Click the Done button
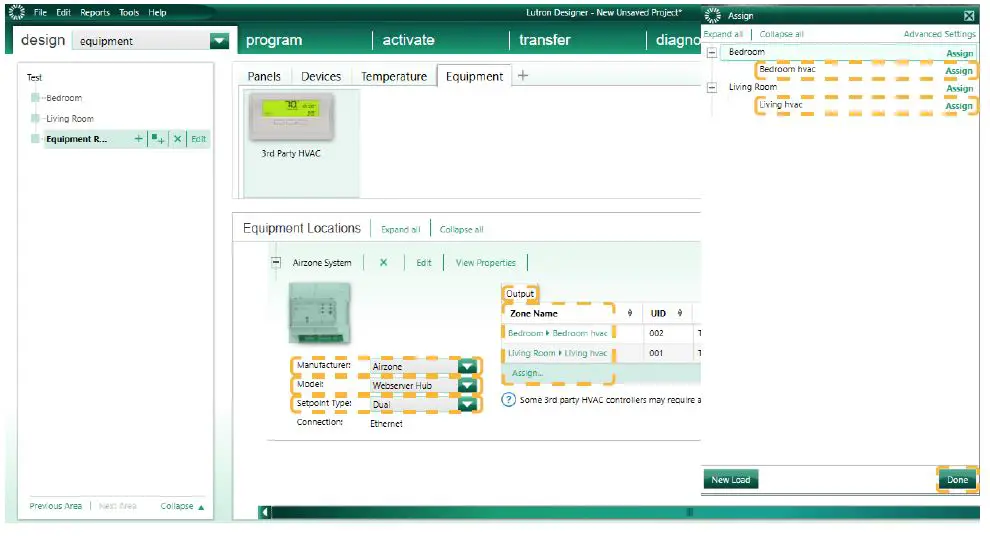Image resolution: width=990 pixels, height=536 pixels. 957,480
